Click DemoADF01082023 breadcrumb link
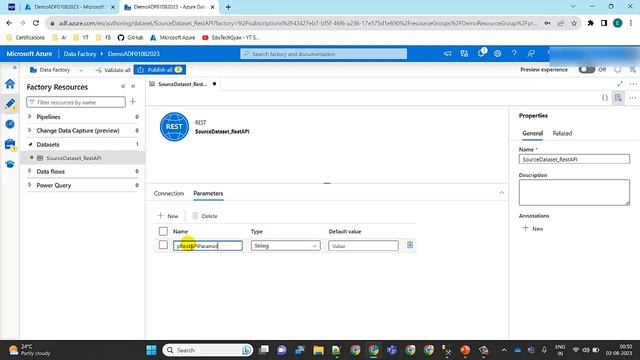 (133, 54)
